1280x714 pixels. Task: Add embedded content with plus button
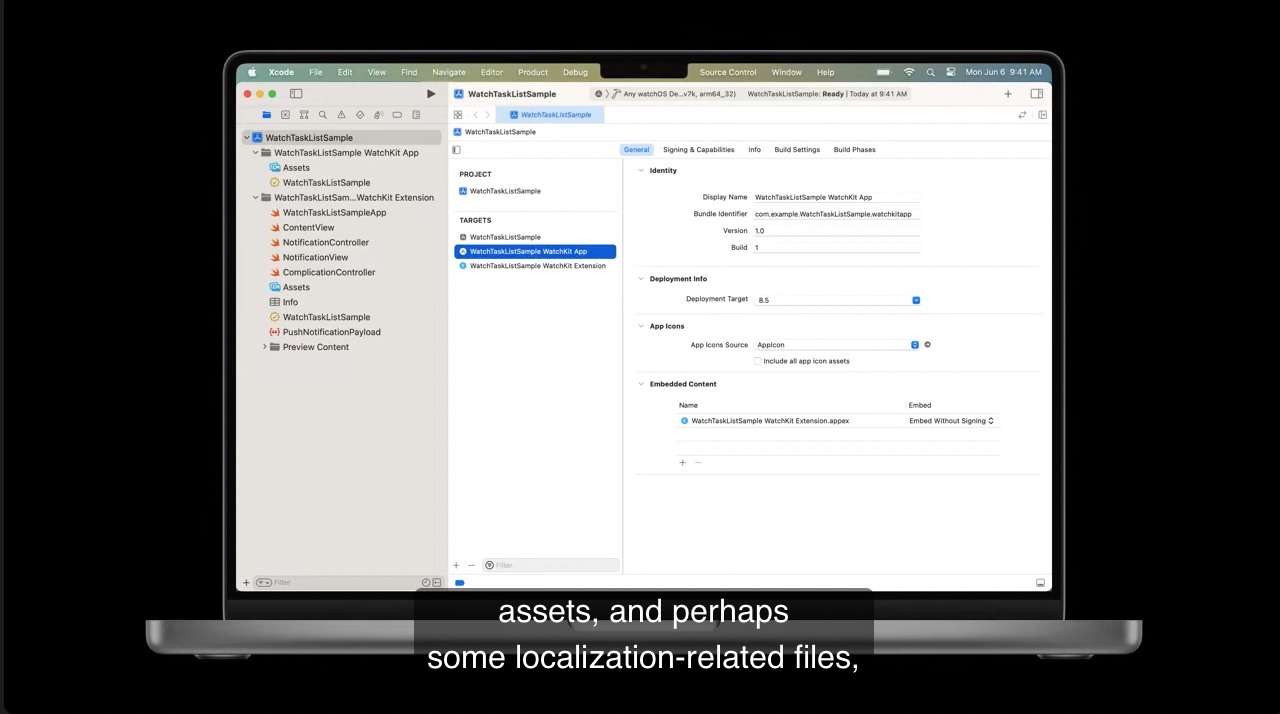[x=683, y=462]
